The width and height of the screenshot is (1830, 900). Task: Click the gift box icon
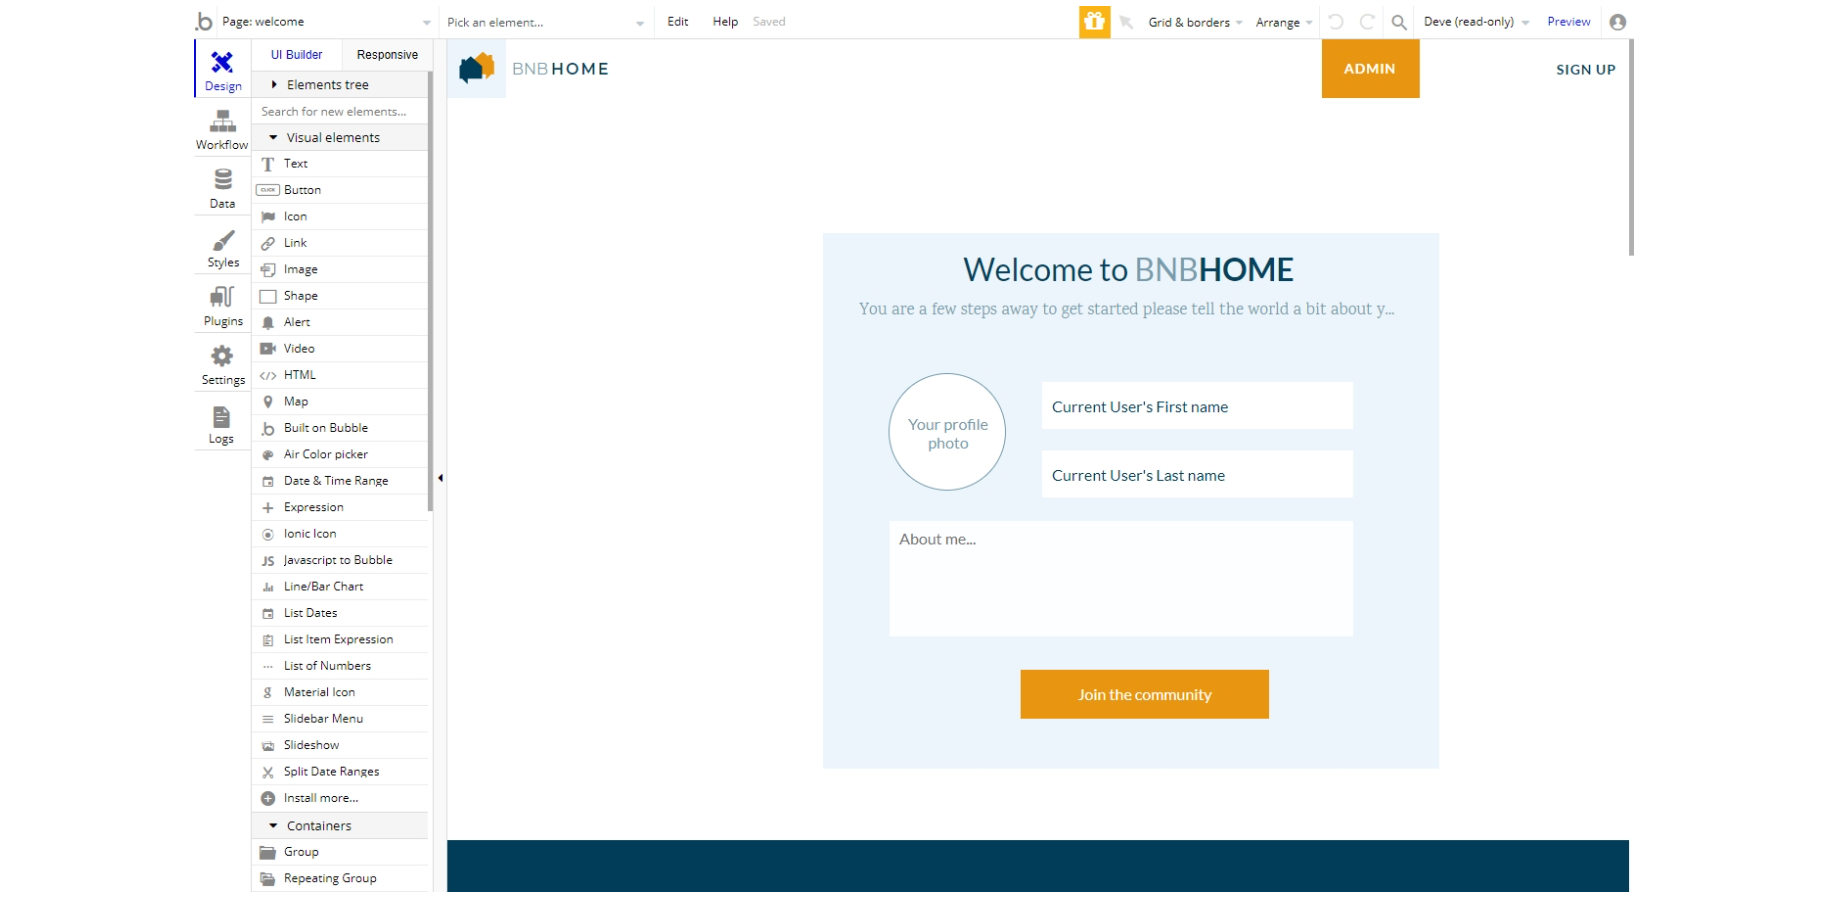tap(1094, 21)
